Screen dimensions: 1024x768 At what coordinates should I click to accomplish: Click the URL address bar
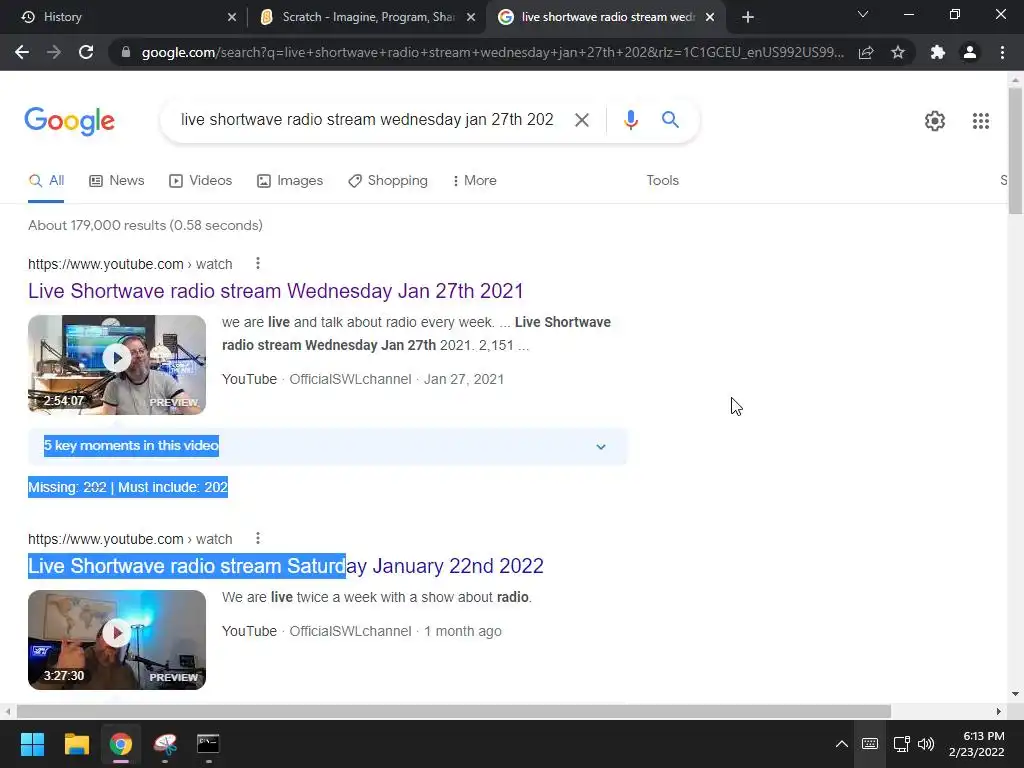(493, 52)
